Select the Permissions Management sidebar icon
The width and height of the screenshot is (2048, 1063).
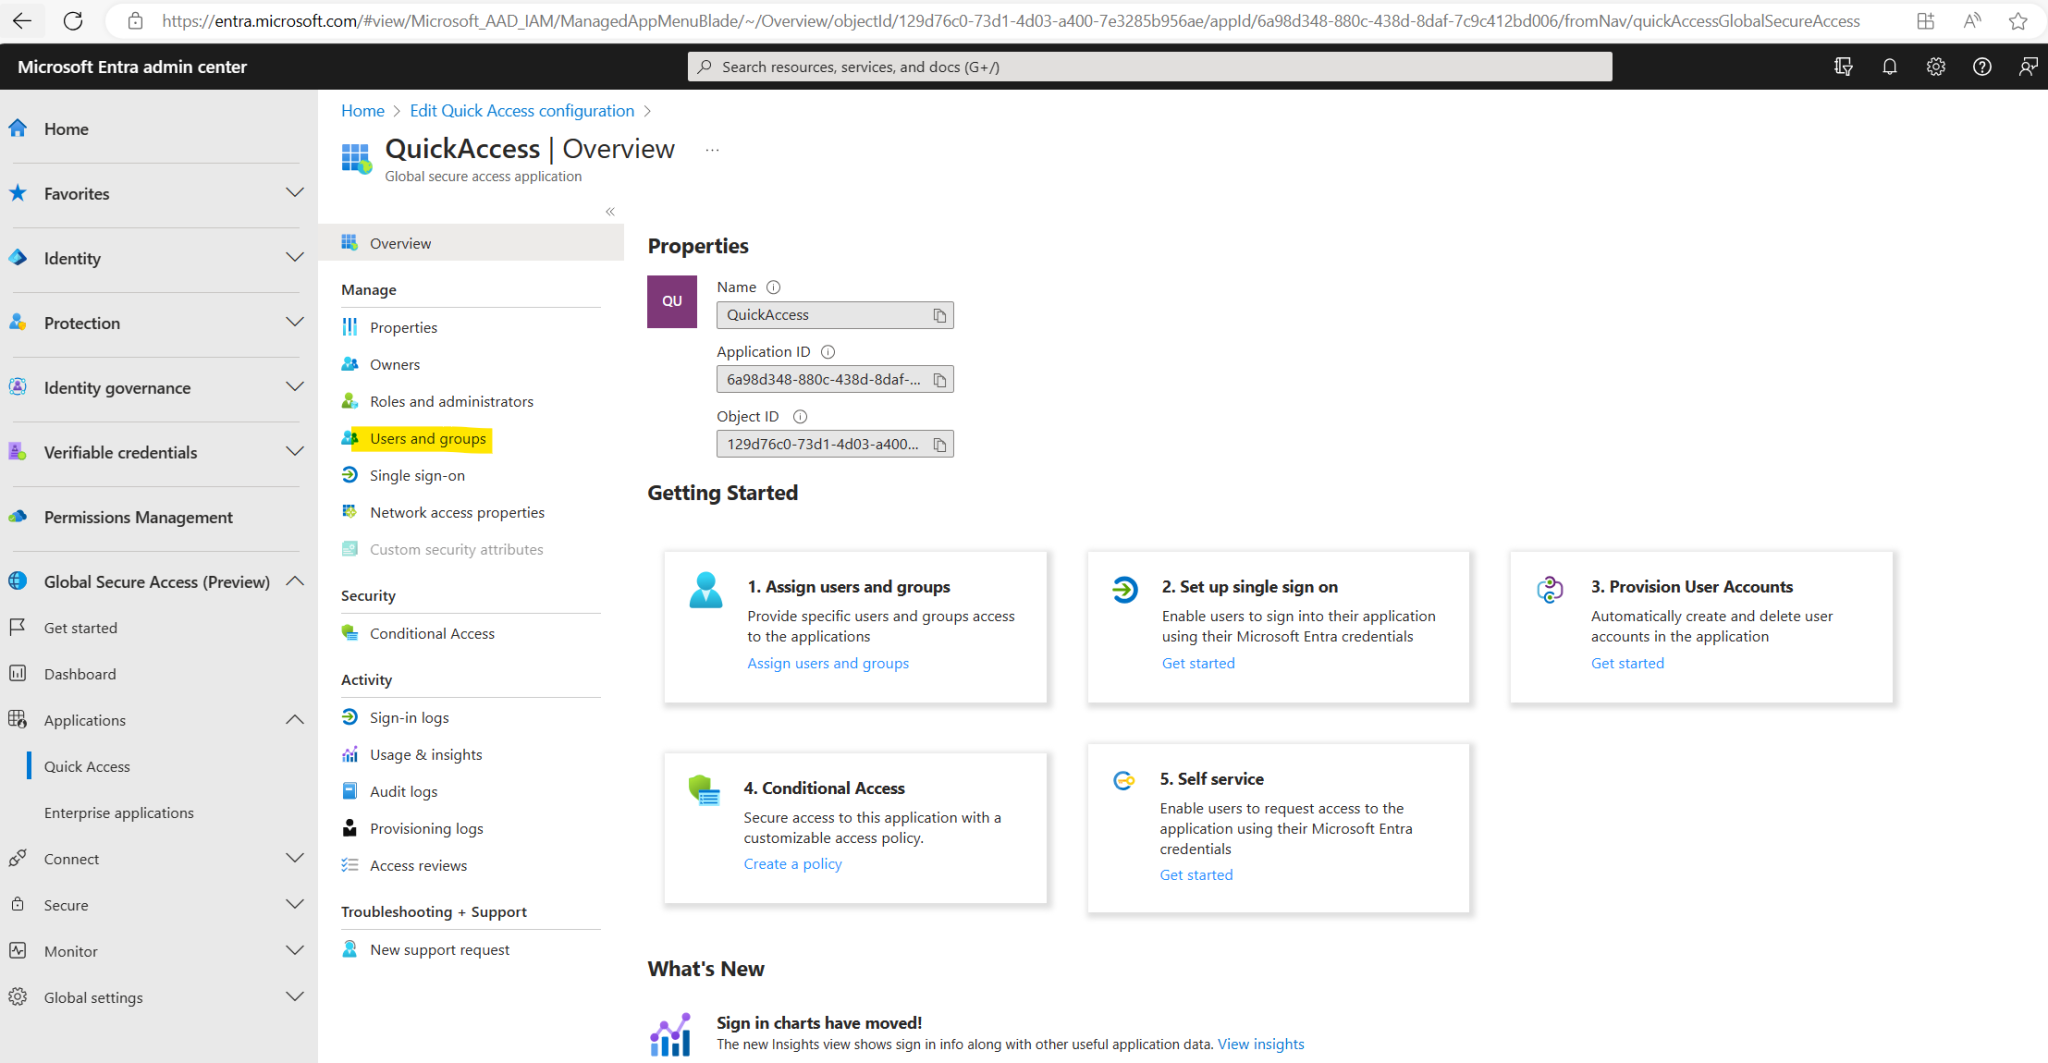tap(18, 517)
